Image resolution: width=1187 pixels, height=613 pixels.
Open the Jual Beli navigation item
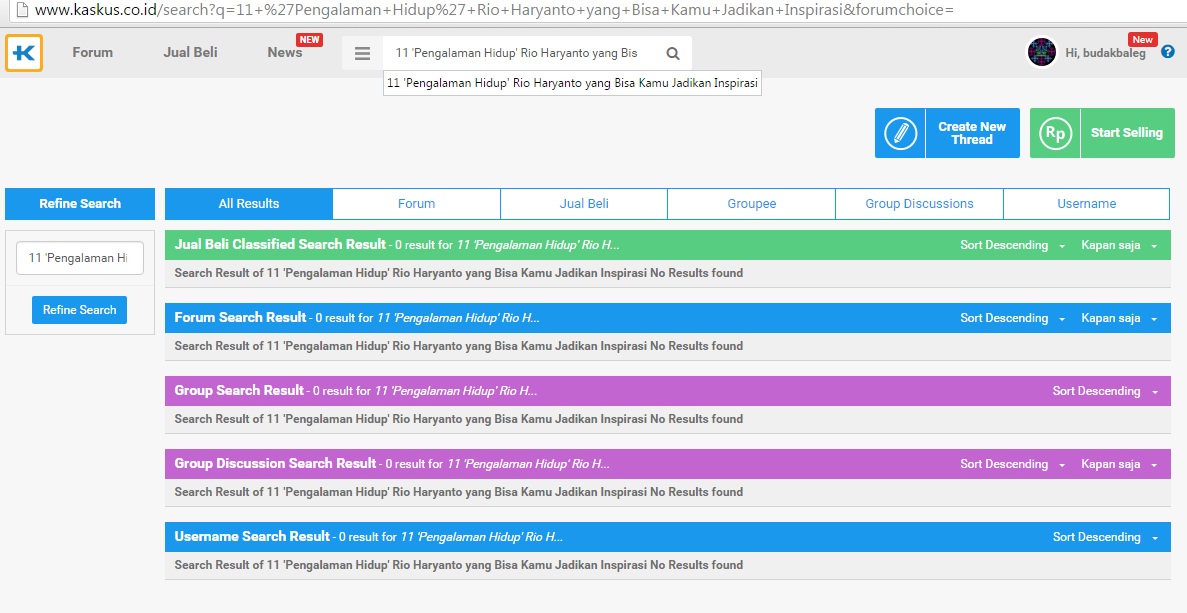(x=190, y=52)
